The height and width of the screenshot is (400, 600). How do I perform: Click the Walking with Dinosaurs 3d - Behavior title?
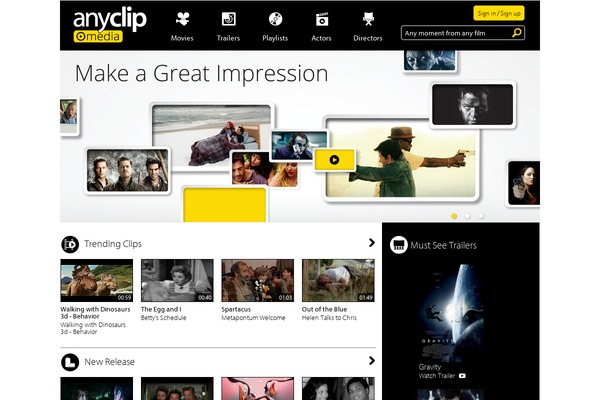[x=95, y=313]
